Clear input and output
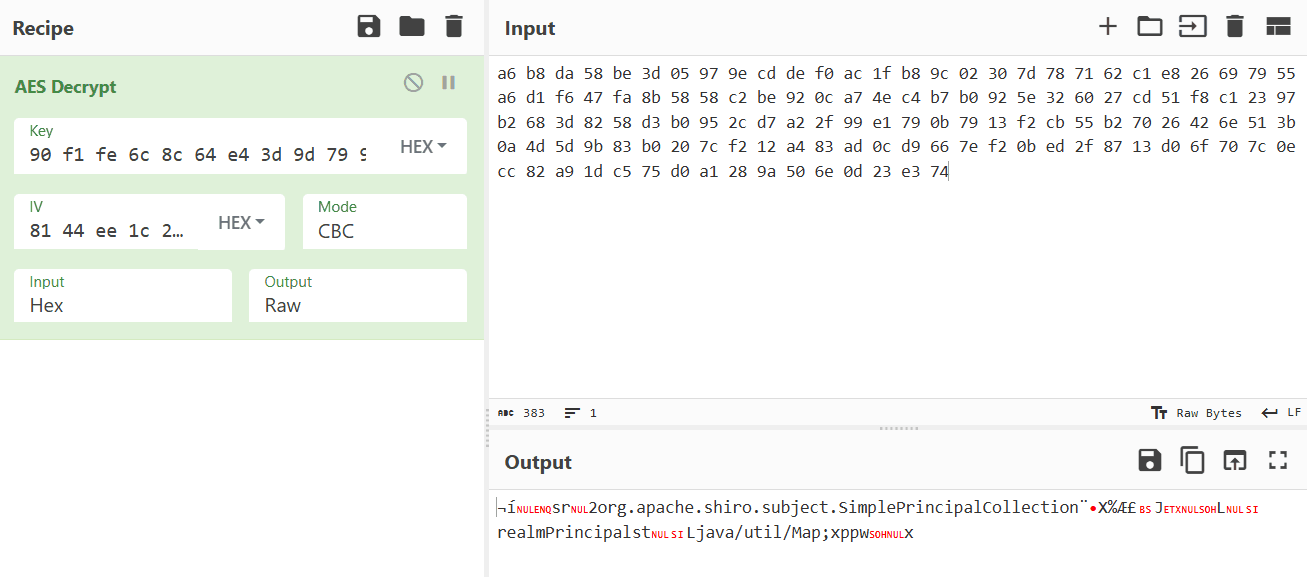 click(x=1235, y=27)
